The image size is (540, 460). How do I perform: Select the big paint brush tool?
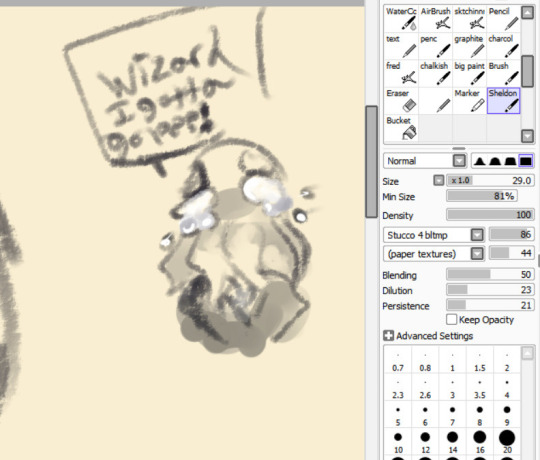469,73
